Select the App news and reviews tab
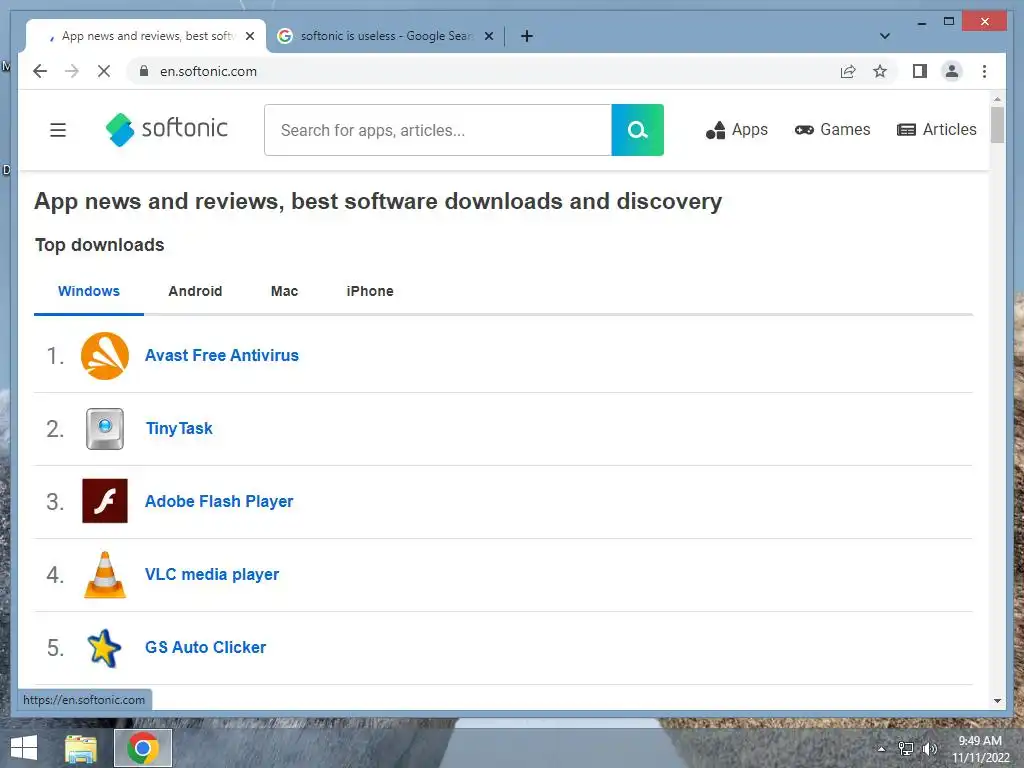 click(145, 36)
